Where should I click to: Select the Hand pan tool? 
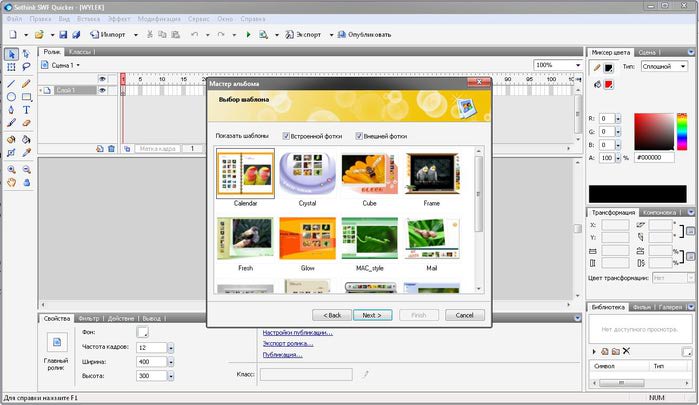coord(12,182)
